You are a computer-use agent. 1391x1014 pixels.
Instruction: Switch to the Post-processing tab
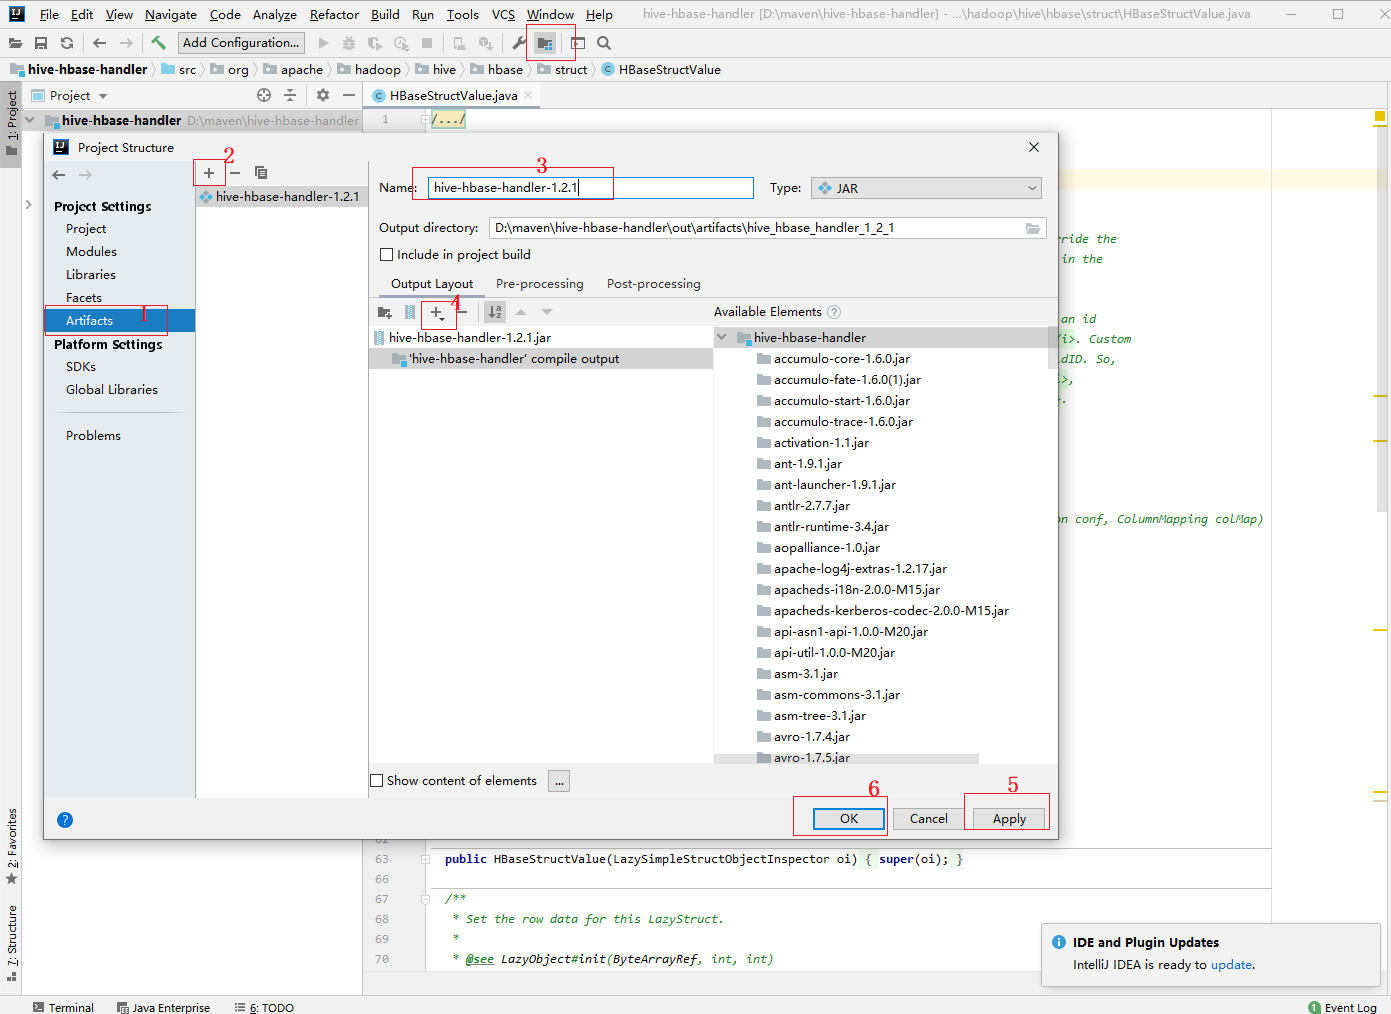[x=654, y=284]
